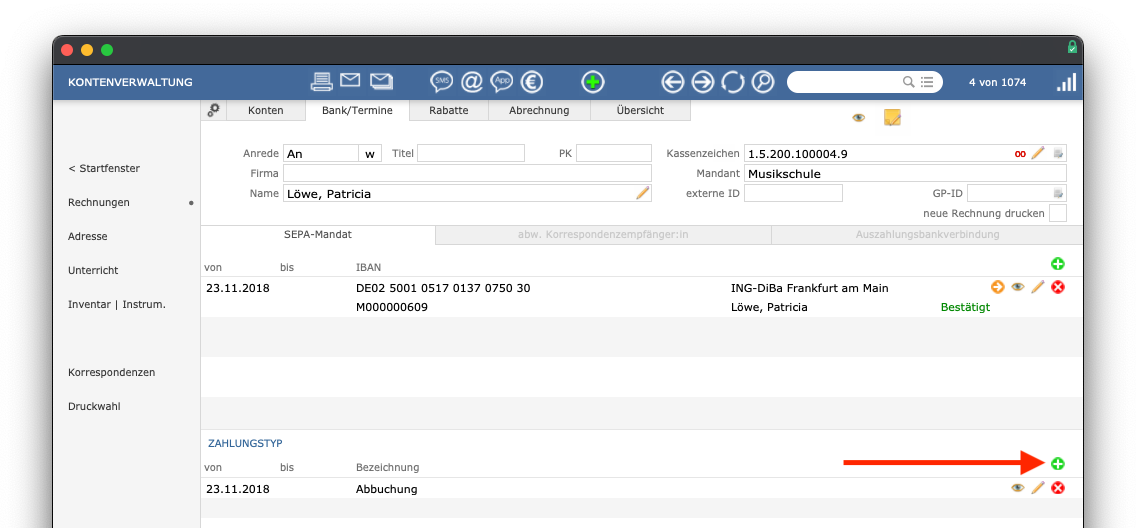Click the gears settings icon left of Konten tab
Viewport: 1139px width, 528px height.
tap(214, 110)
